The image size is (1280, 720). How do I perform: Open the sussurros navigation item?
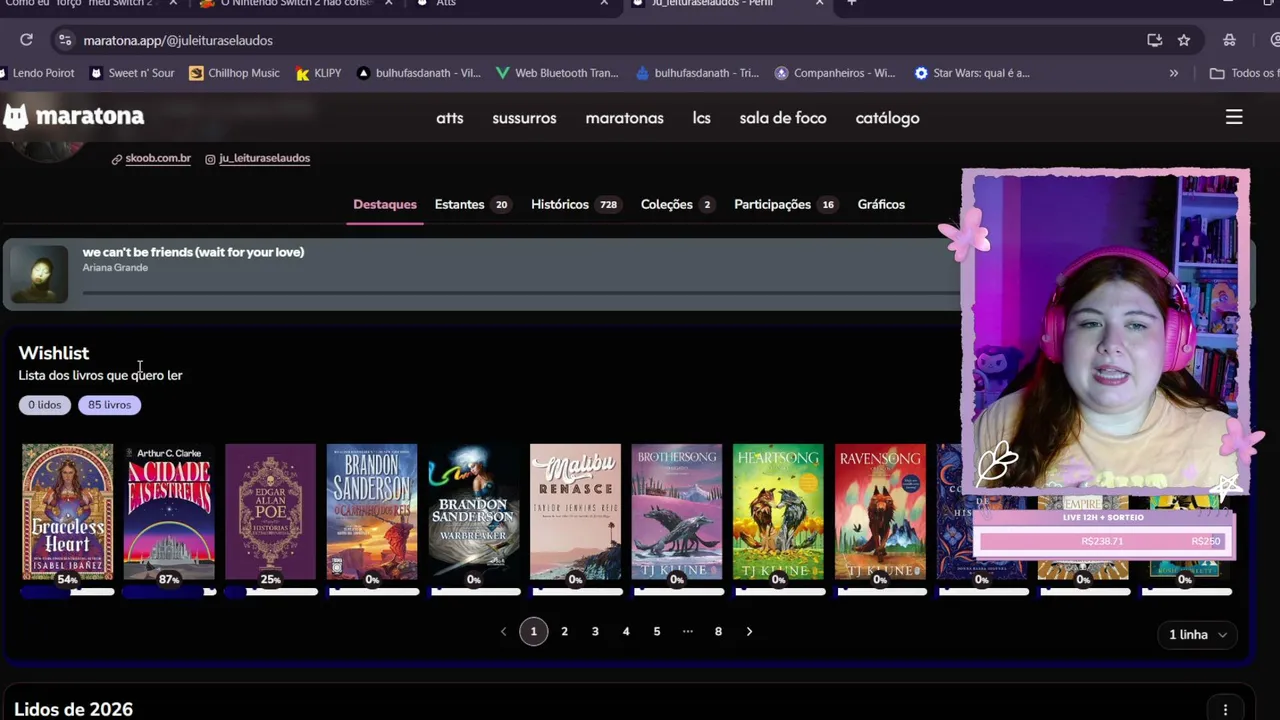pyautogui.click(x=524, y=118)
